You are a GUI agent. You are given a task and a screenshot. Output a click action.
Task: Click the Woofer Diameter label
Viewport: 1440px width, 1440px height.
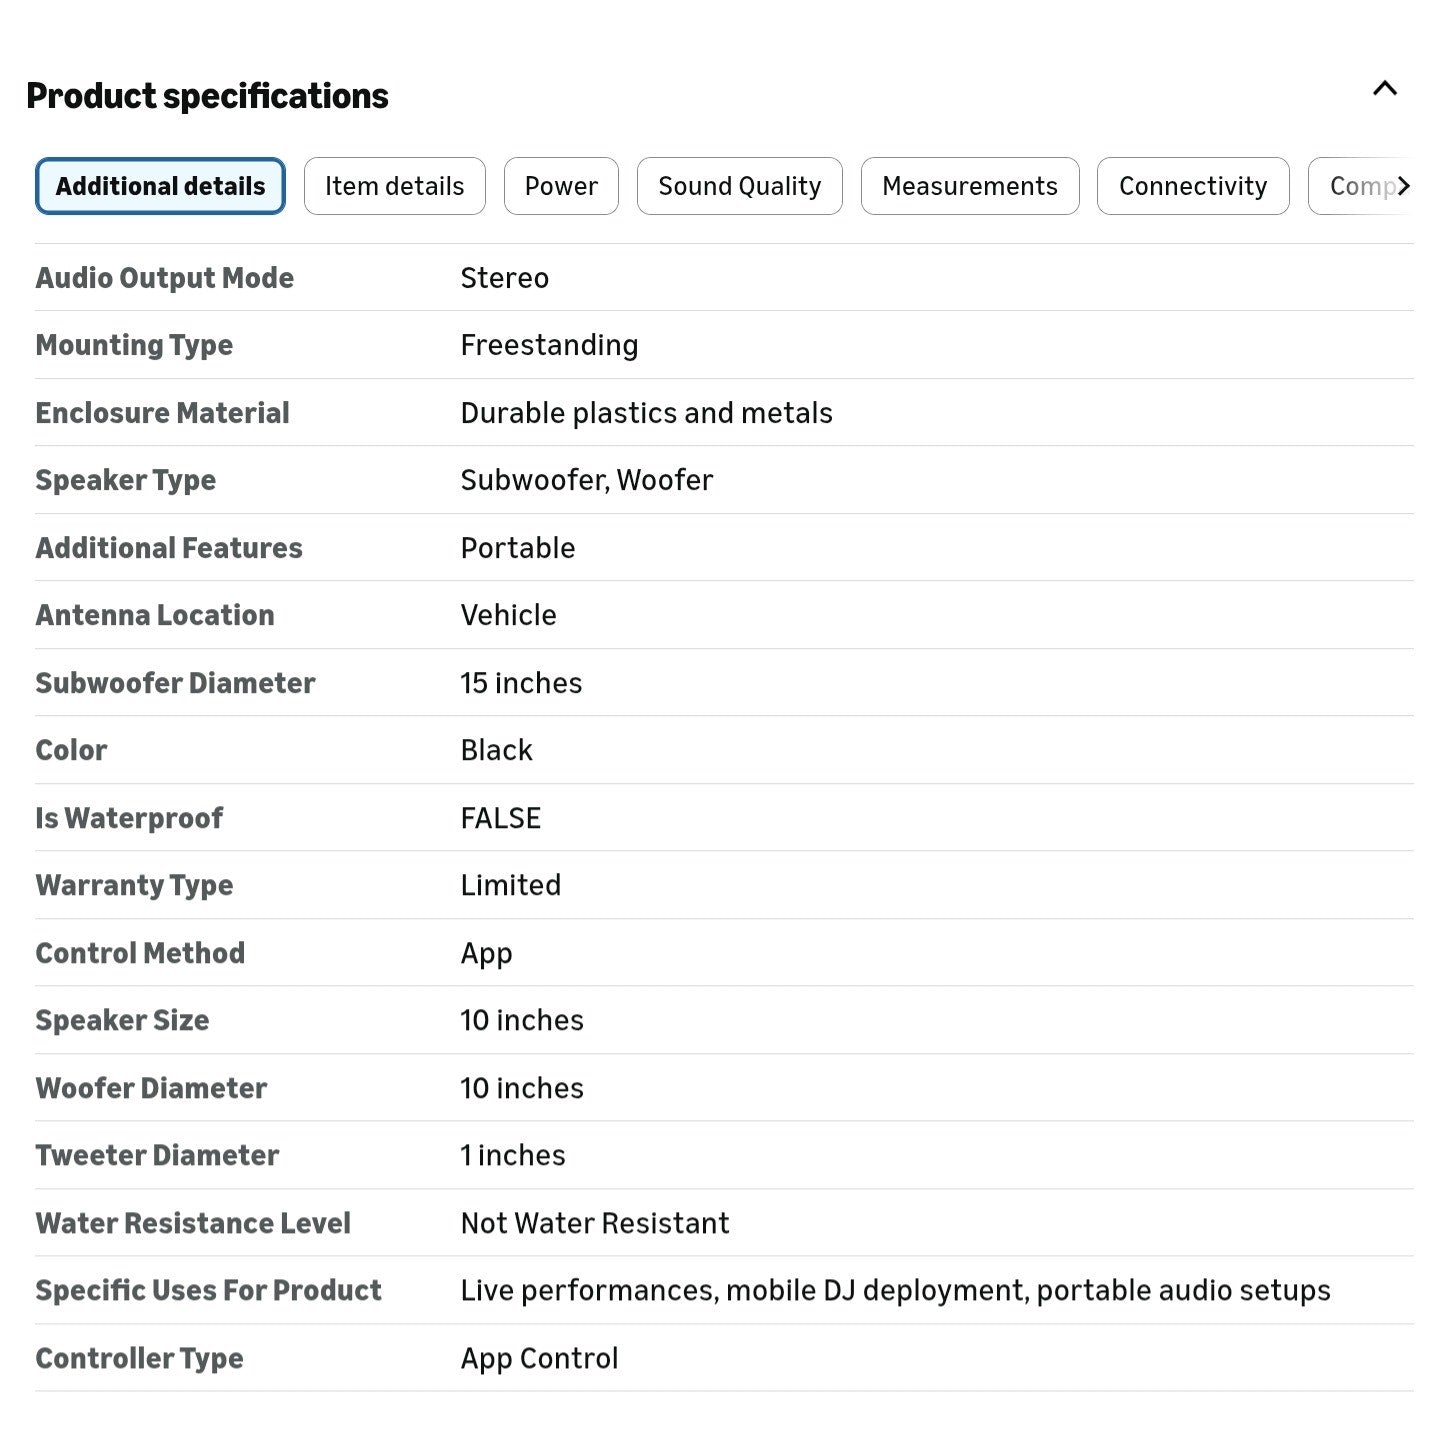click(x=151, y=1088)
